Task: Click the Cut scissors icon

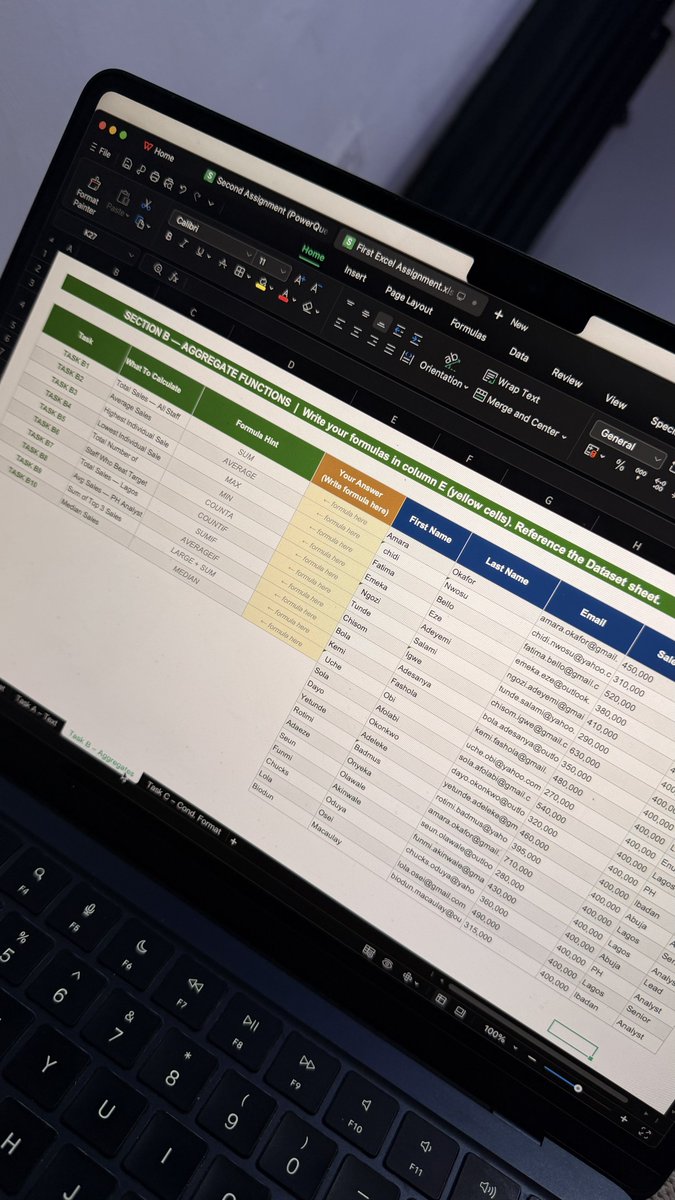Action: 145,205
